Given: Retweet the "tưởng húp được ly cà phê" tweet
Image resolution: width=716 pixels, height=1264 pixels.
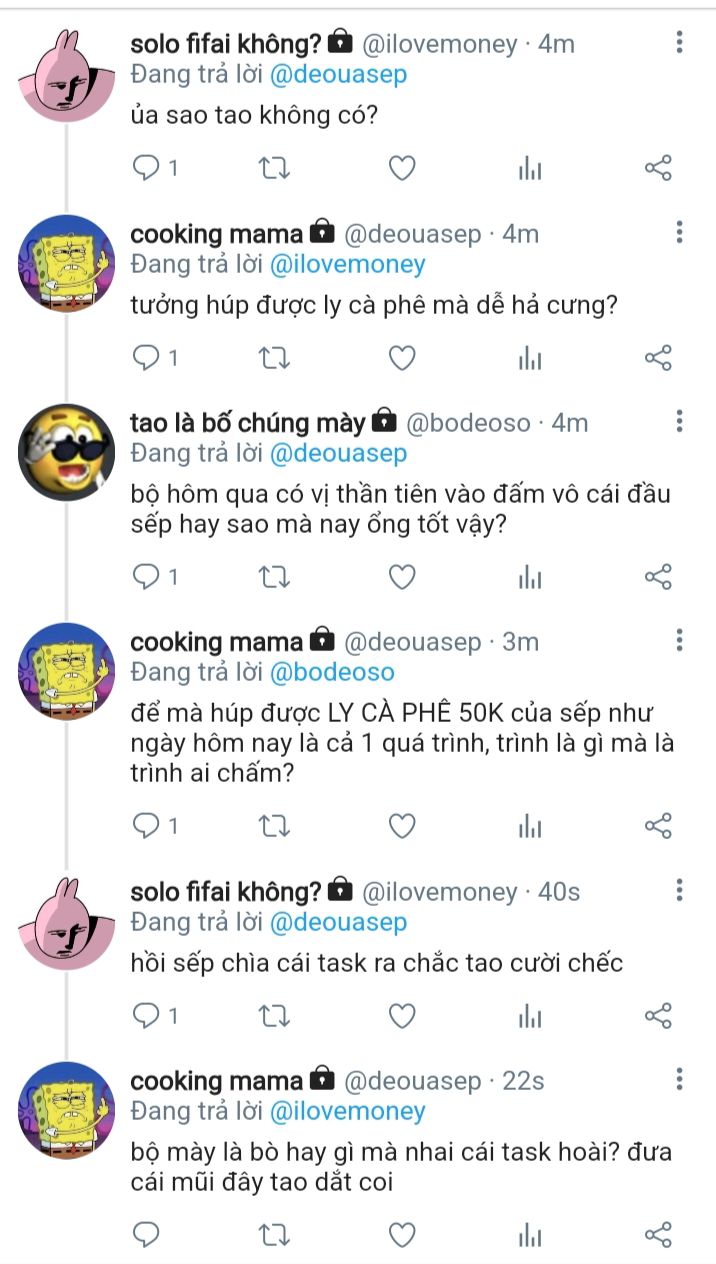Looking at the screenshot, I should click(273, 357).
